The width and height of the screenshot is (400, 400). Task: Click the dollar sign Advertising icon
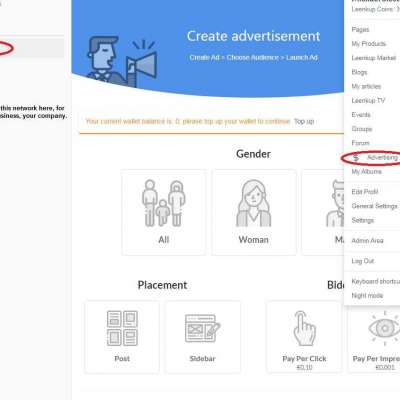(356, 158)
